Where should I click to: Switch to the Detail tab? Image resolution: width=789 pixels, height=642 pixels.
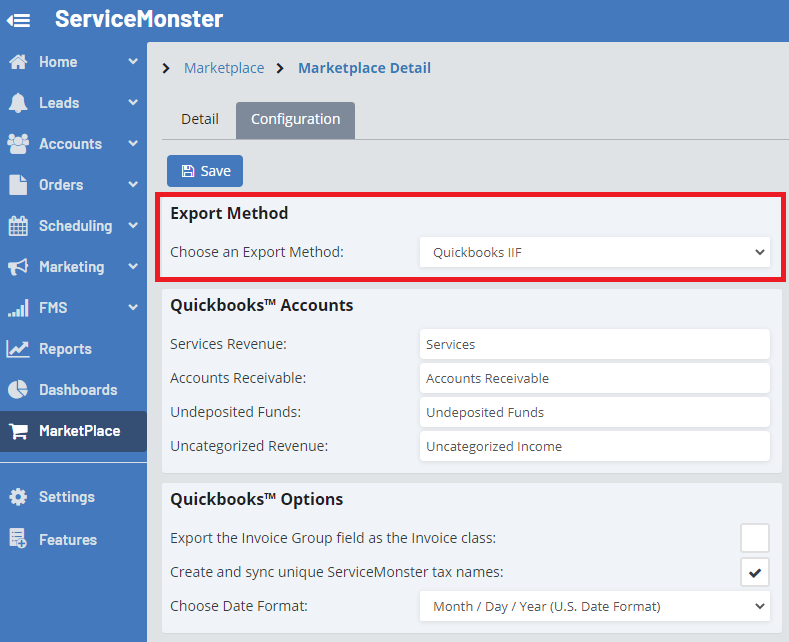pos(199,119)
